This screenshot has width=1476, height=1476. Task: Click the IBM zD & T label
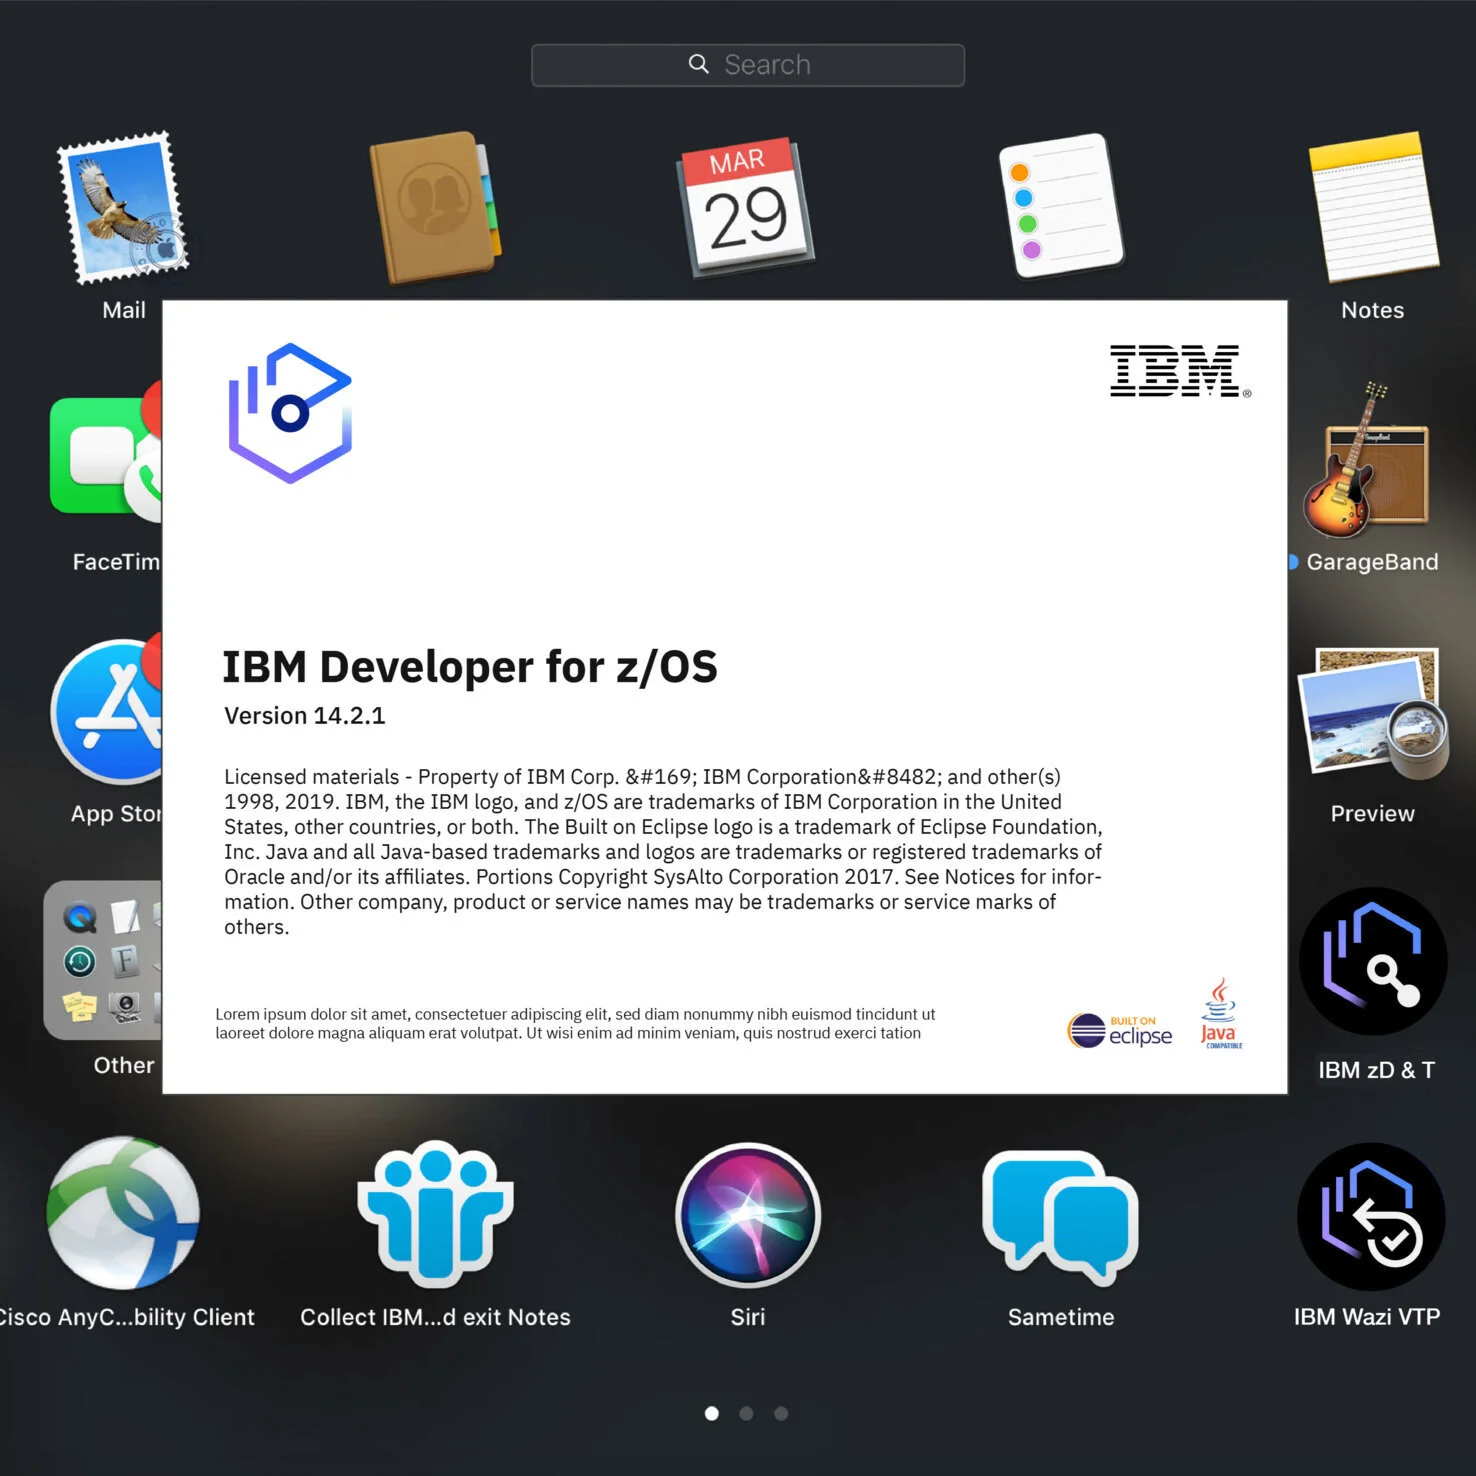point(1376,1070)
